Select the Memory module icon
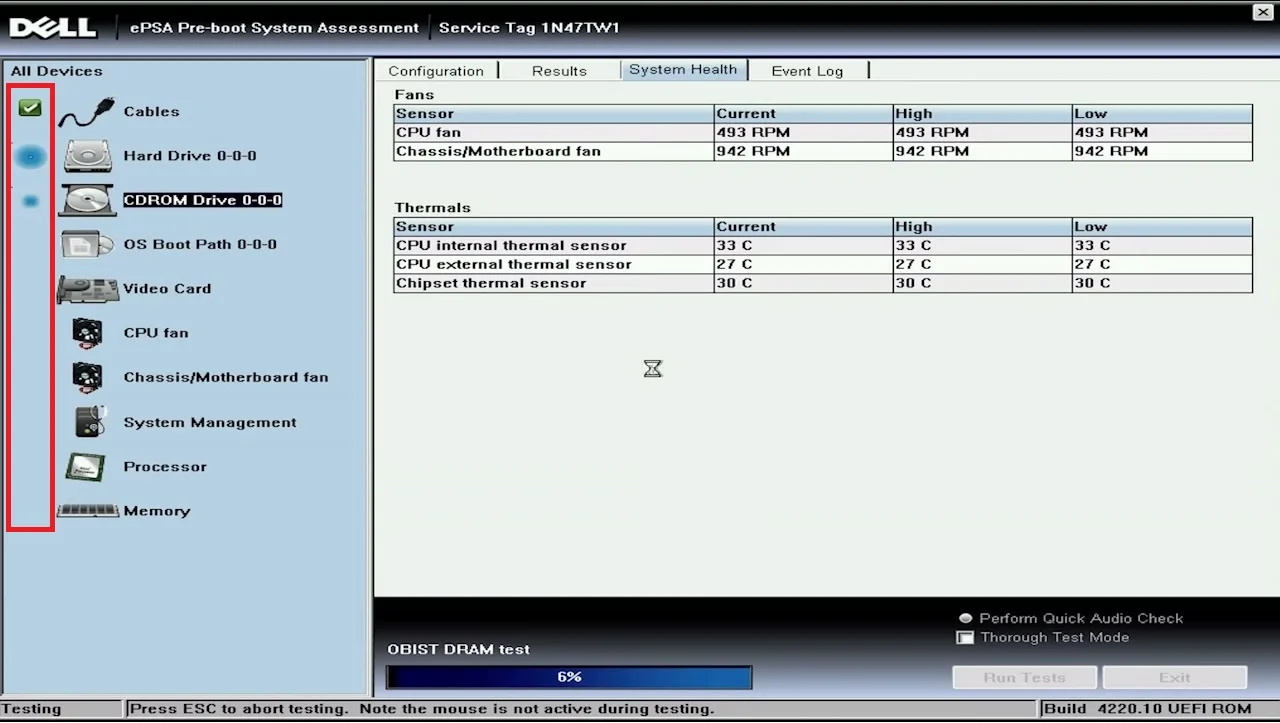Screen dimensions: 1280x723 coord(88,511)
